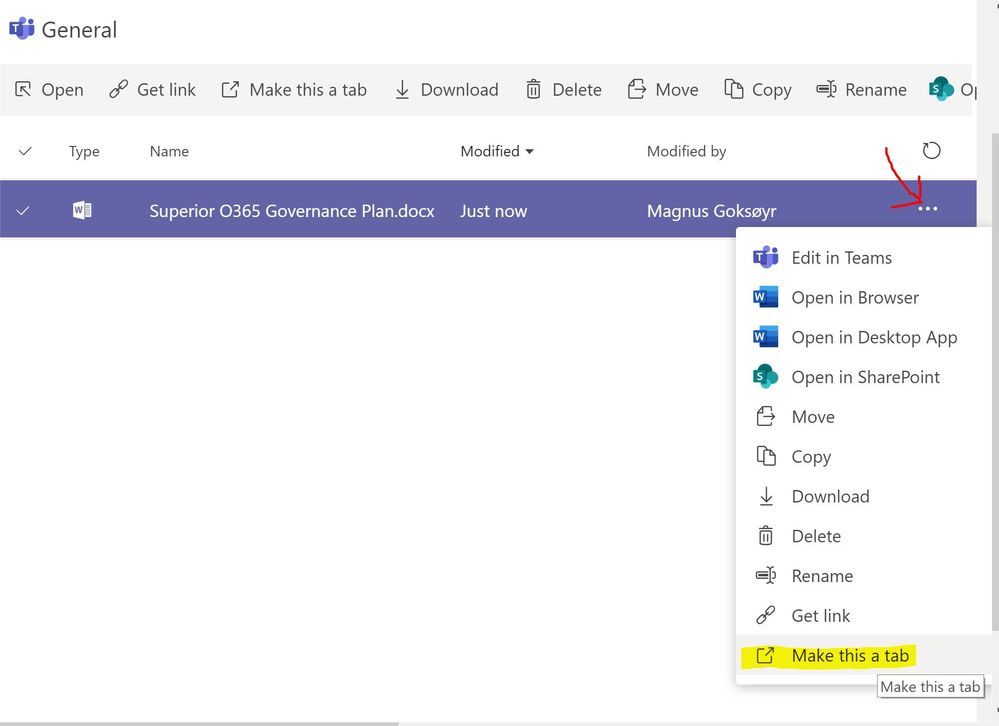Click the Word icon beside Open in Browser
The height and width of the screenshot is (726, 999).
point(765,297)
